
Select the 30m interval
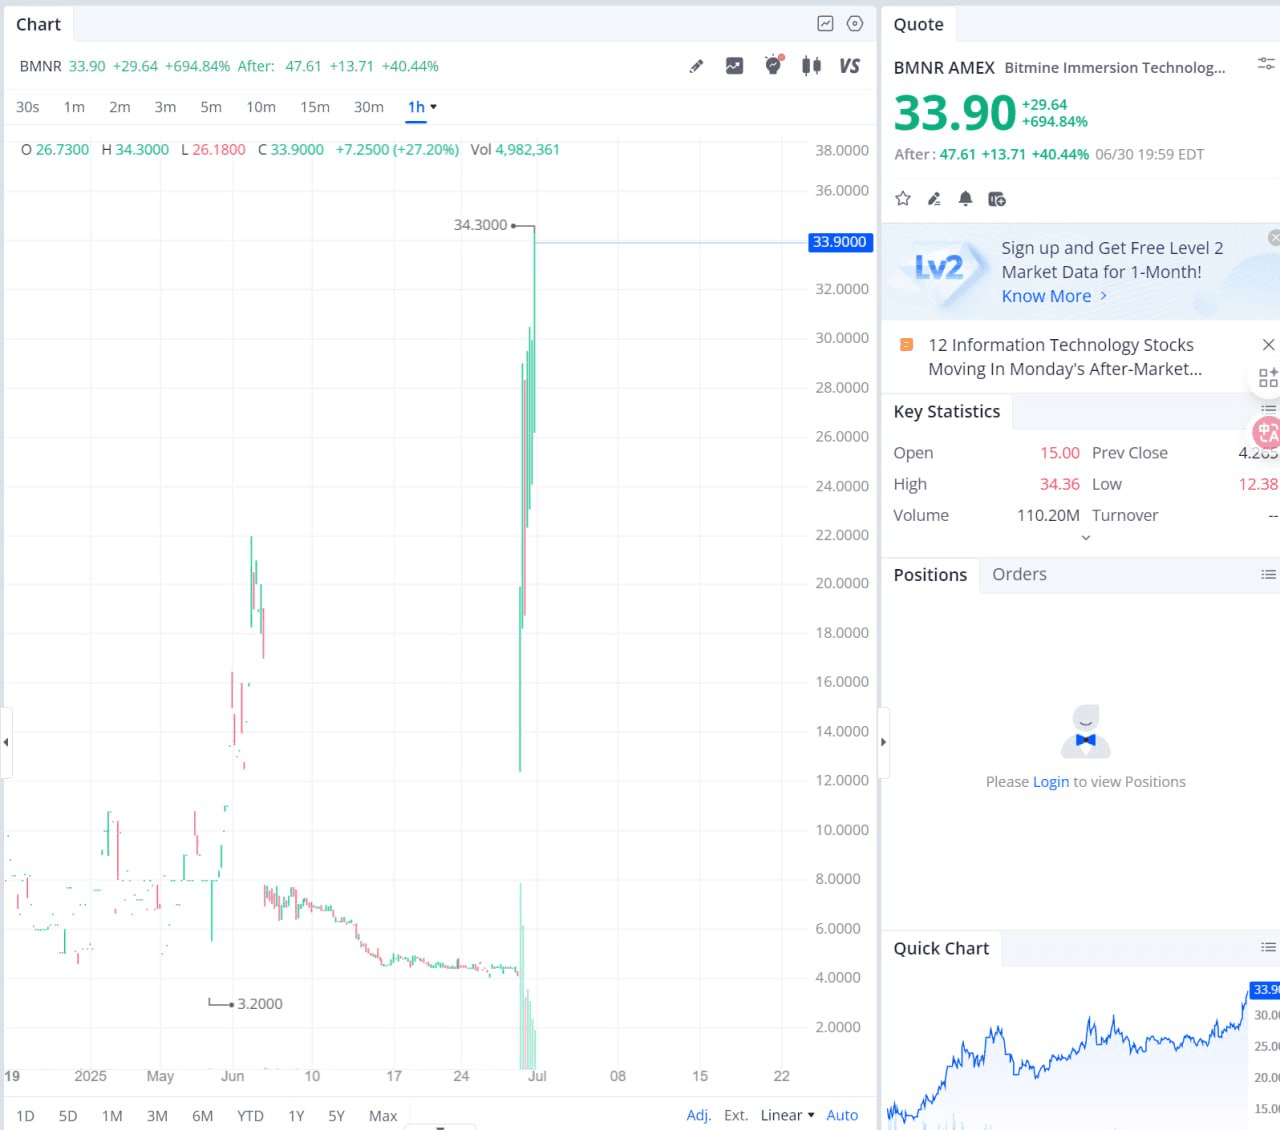369,107
